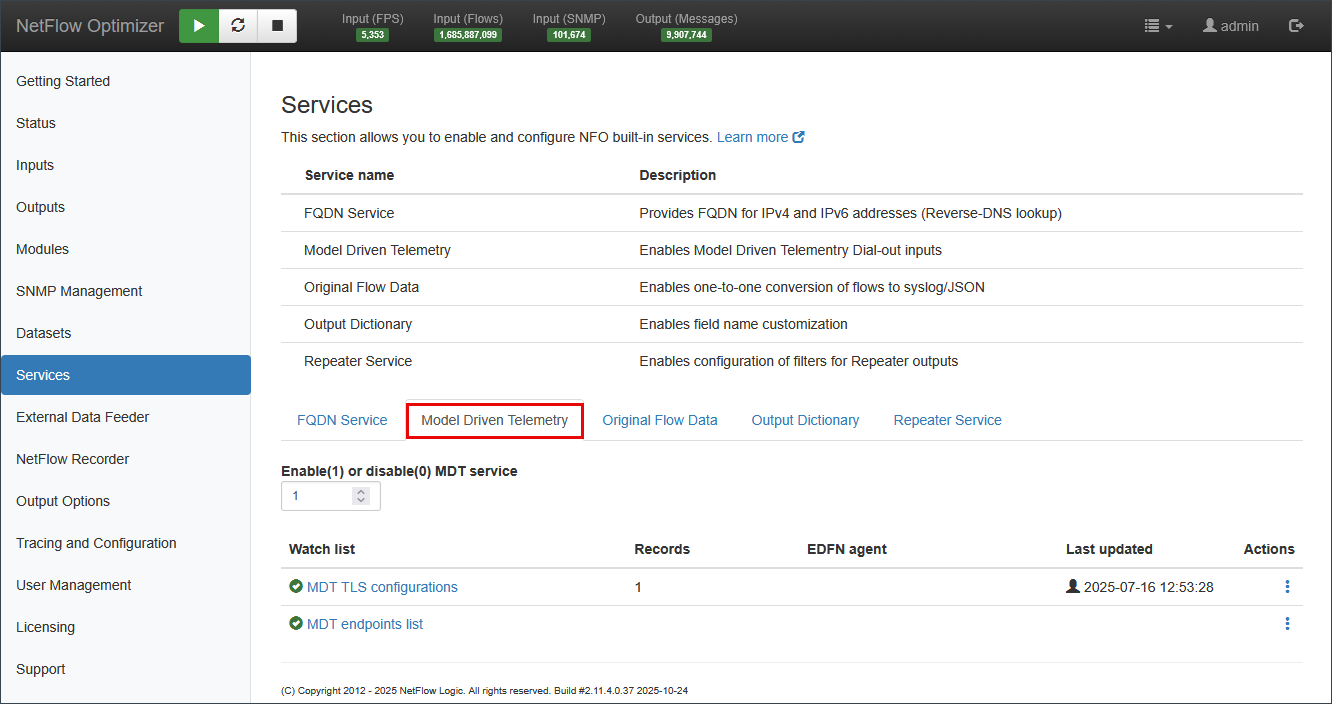The height and width of the screenshot is (704, 1332).
Task: Switch to the Original Flow Data tab
Action: [x=660, y=421]
